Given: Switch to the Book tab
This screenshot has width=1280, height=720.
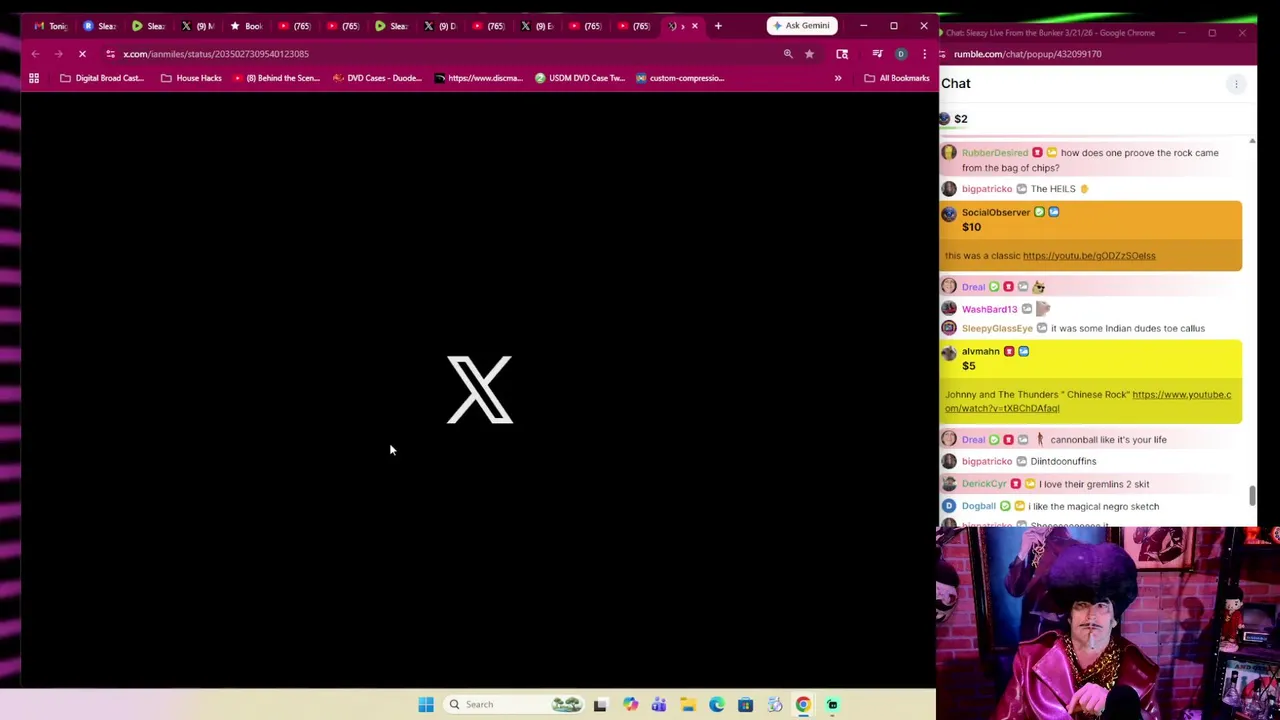Looking at the screenshot, I should [247, 26].
